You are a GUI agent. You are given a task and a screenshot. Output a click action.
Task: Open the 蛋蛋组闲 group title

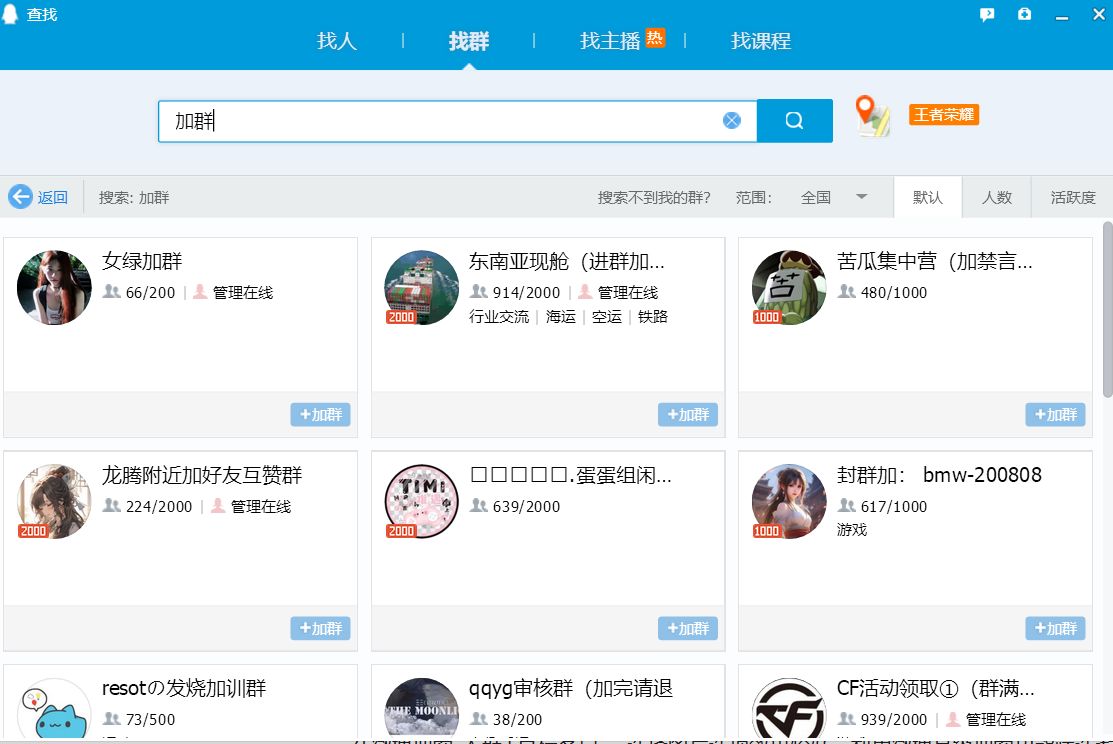[571, 475]
